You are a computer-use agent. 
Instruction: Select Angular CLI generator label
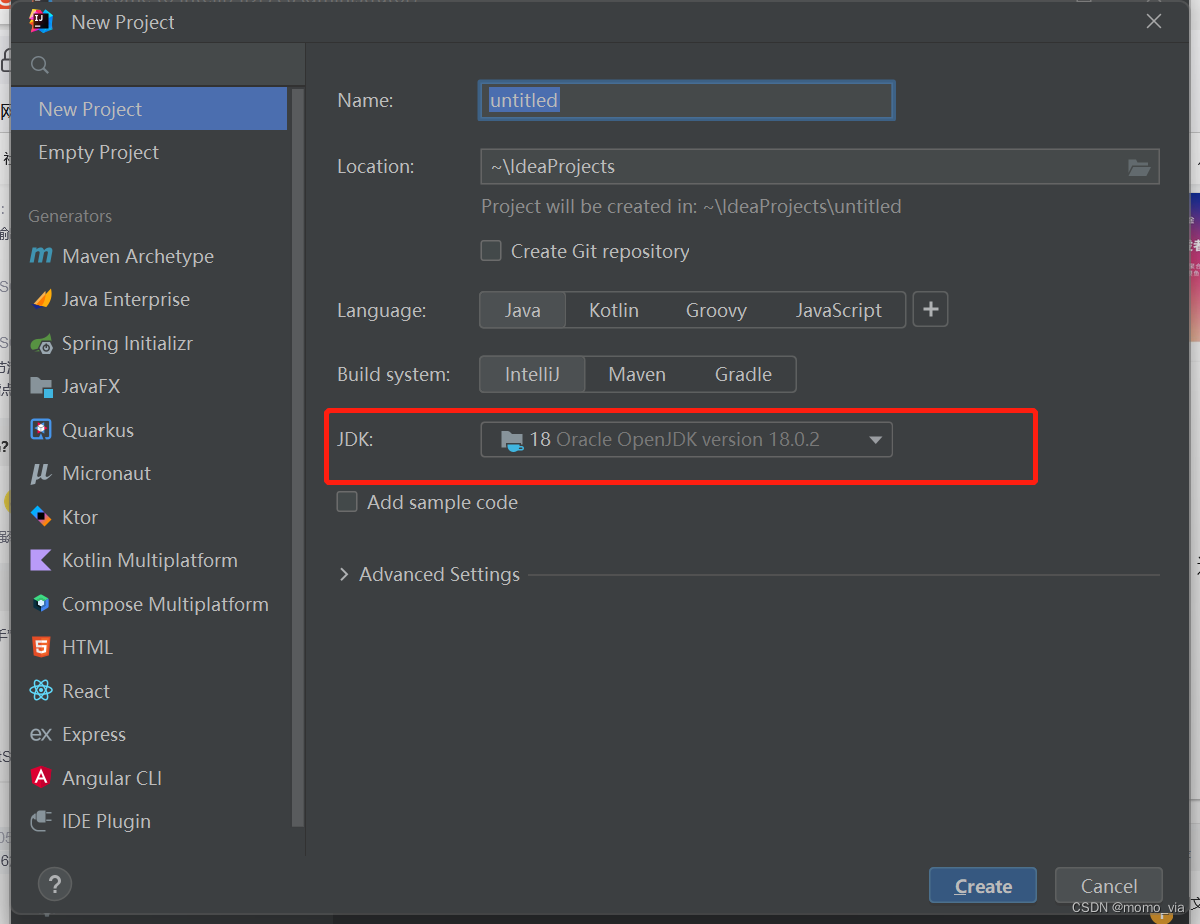tap(112, 778)
